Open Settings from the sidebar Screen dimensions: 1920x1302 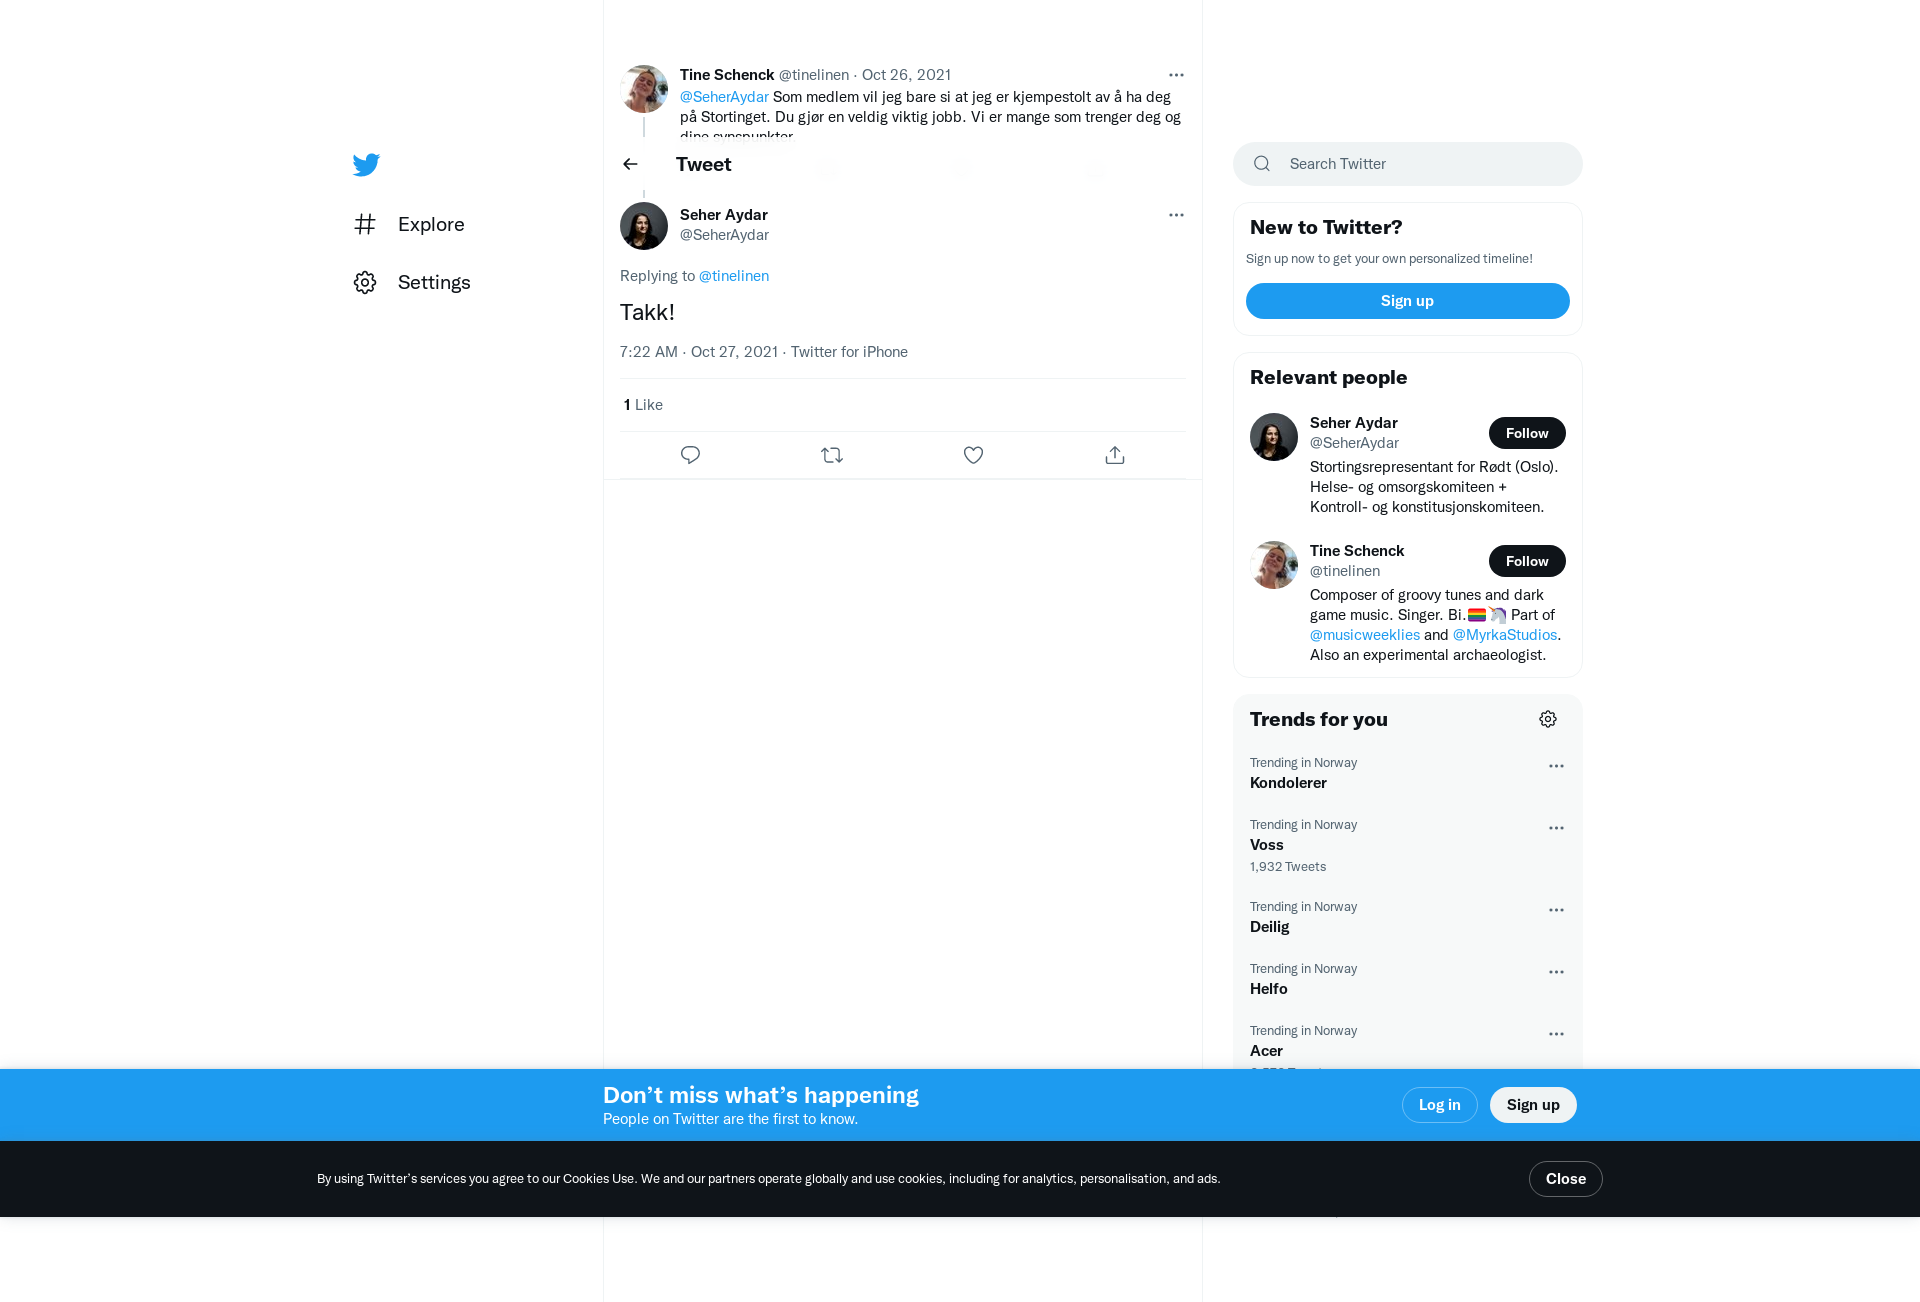coord(412,282)
